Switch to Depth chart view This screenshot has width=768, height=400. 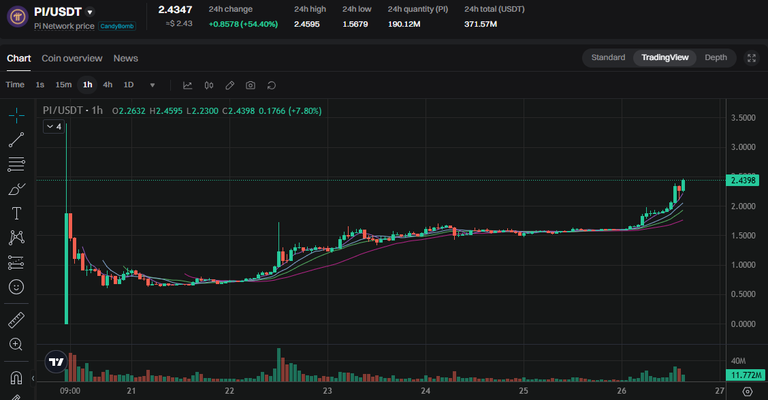(716, 57)
